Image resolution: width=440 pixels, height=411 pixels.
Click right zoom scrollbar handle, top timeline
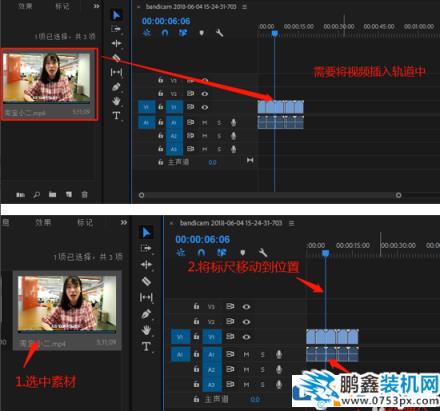point(398,195)
